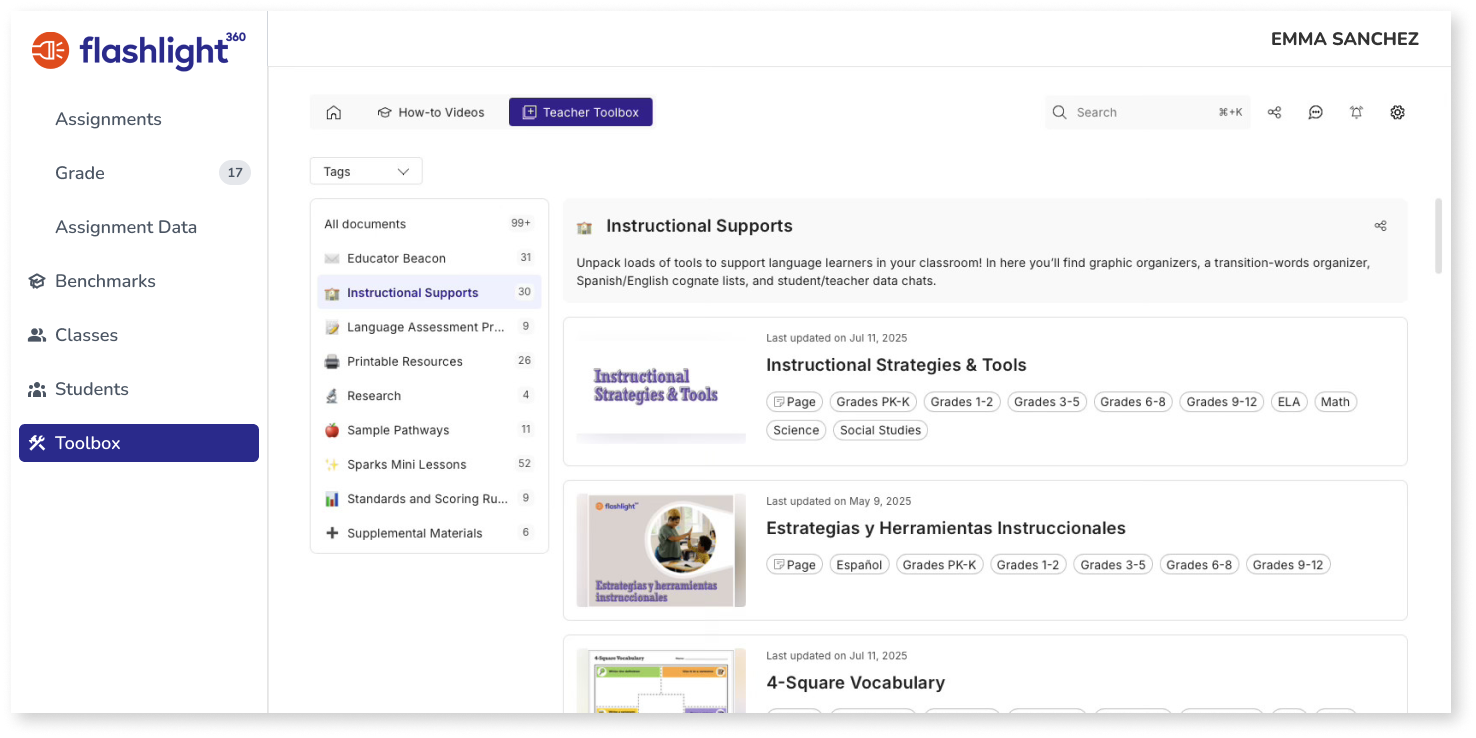Select the Educator Beacon category
This screenshot has width=1476, height=738.
tap(429, 258)
